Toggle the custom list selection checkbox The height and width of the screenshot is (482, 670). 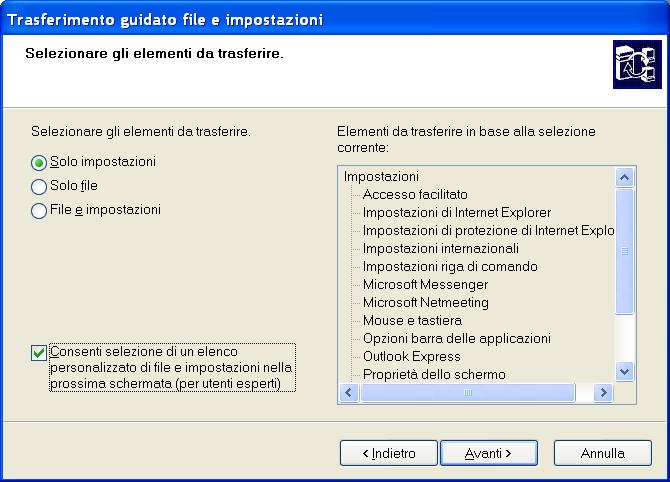tap(40, 351)
